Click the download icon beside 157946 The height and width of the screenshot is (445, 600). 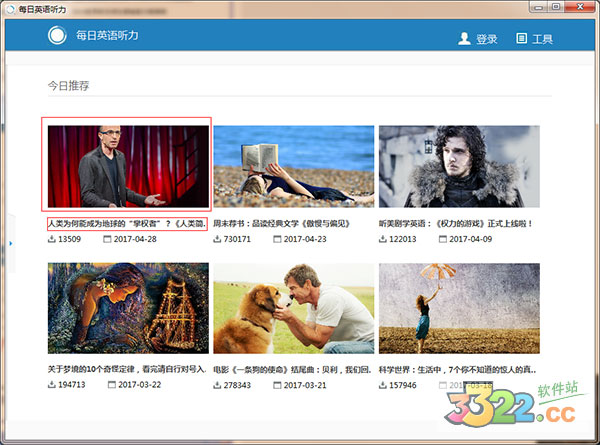coord(383,385)
